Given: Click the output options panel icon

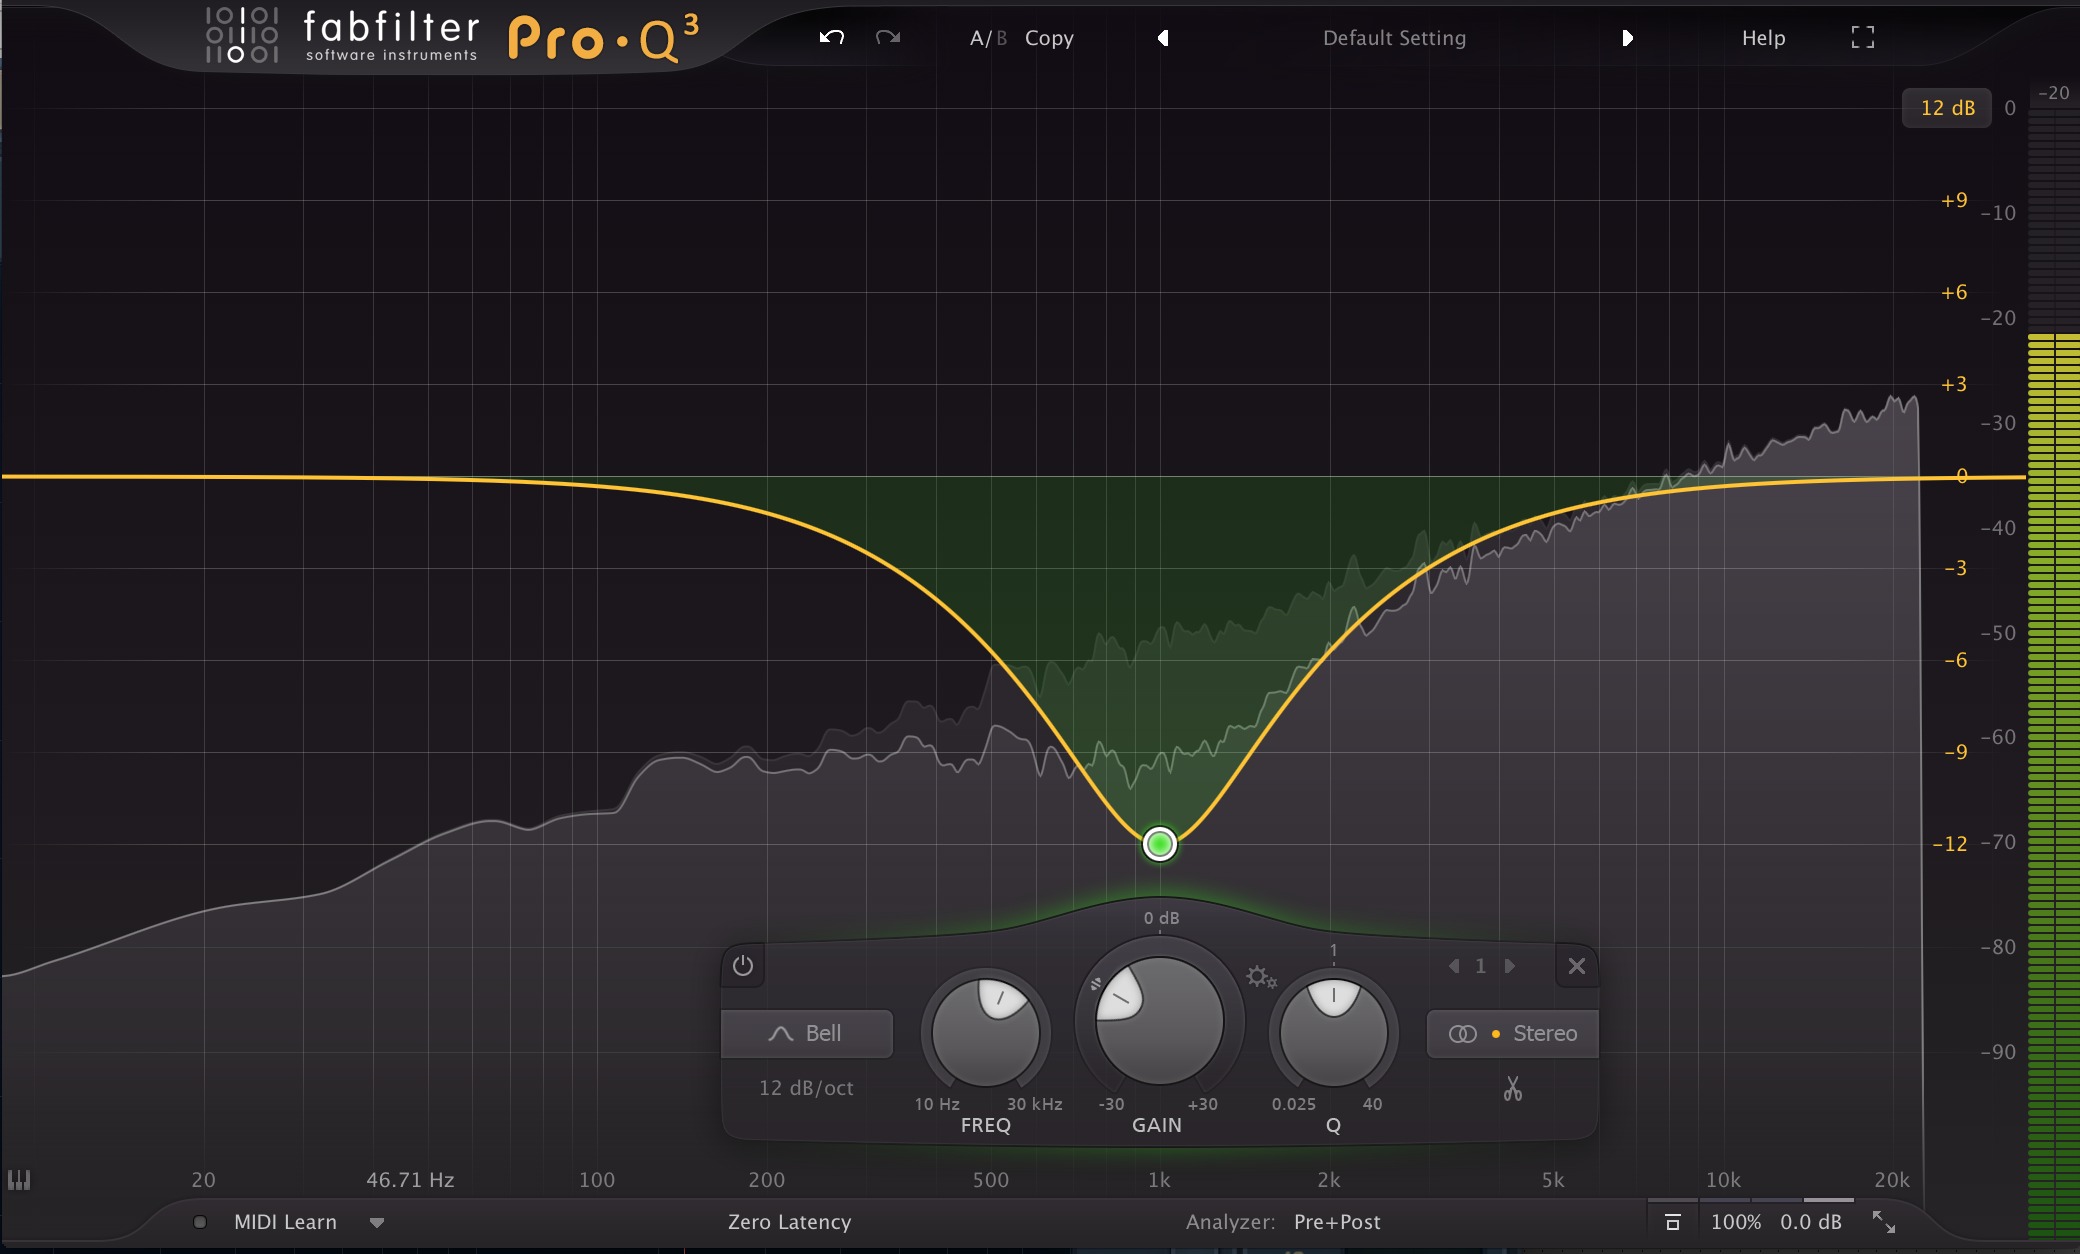Looking at the screenshot, I should tap(1672, 1222).
